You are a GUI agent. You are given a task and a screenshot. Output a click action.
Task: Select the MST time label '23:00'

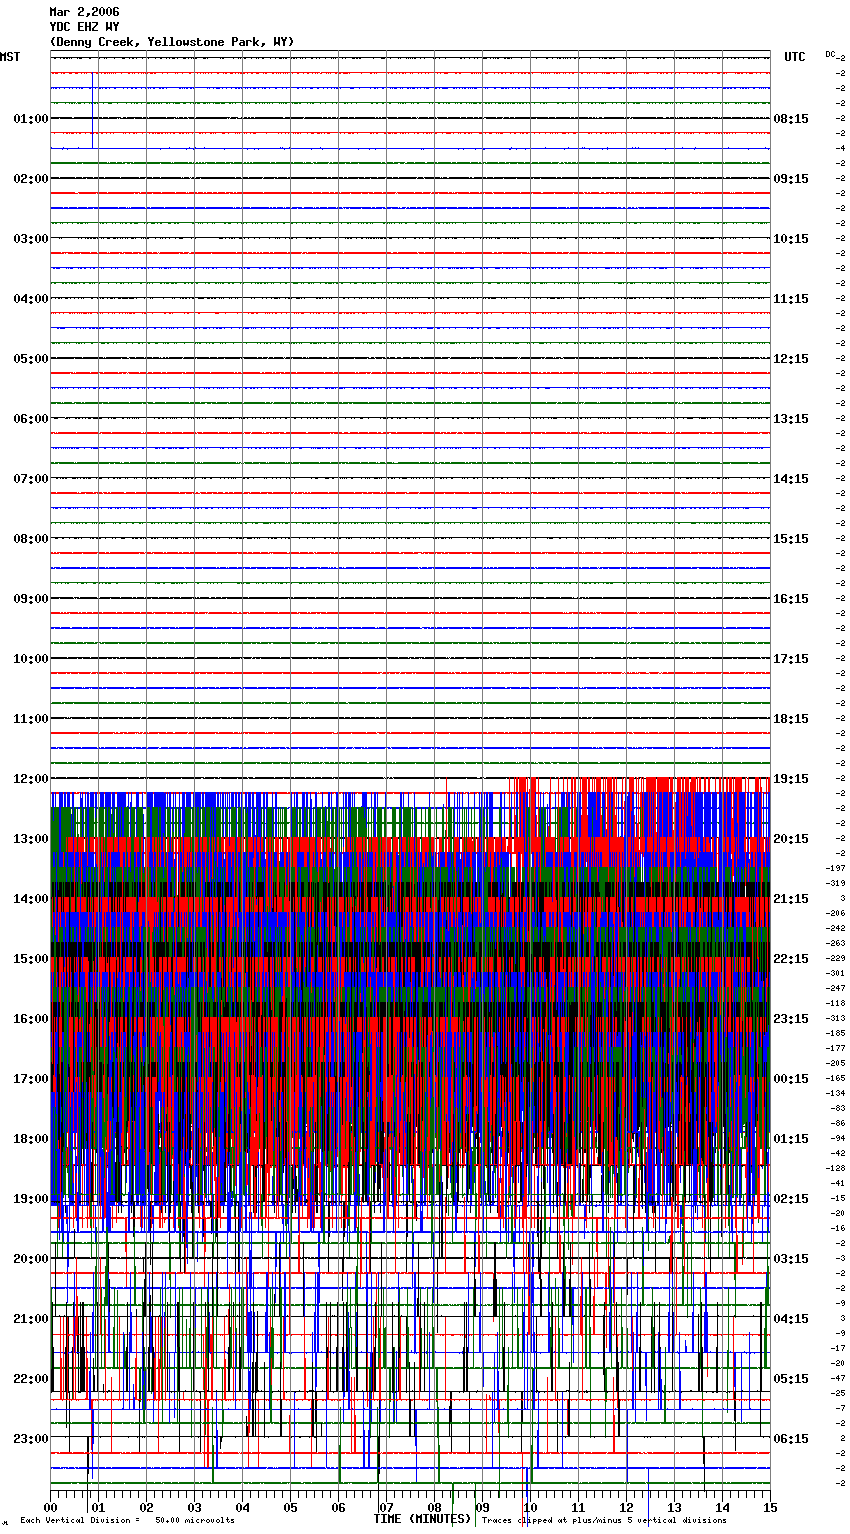30,1439
